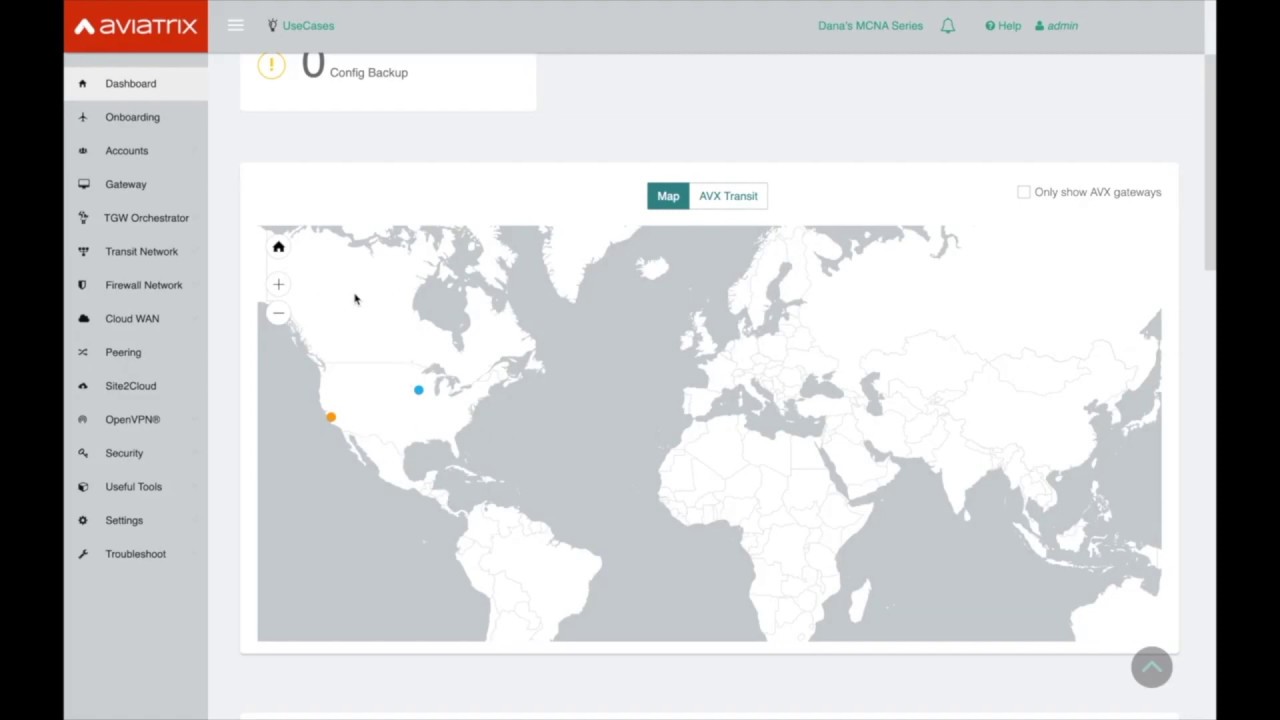The width and height of the screenshot is (1280, 720).
Task: Click the Transit Network icon
Action: click(83, 252)
